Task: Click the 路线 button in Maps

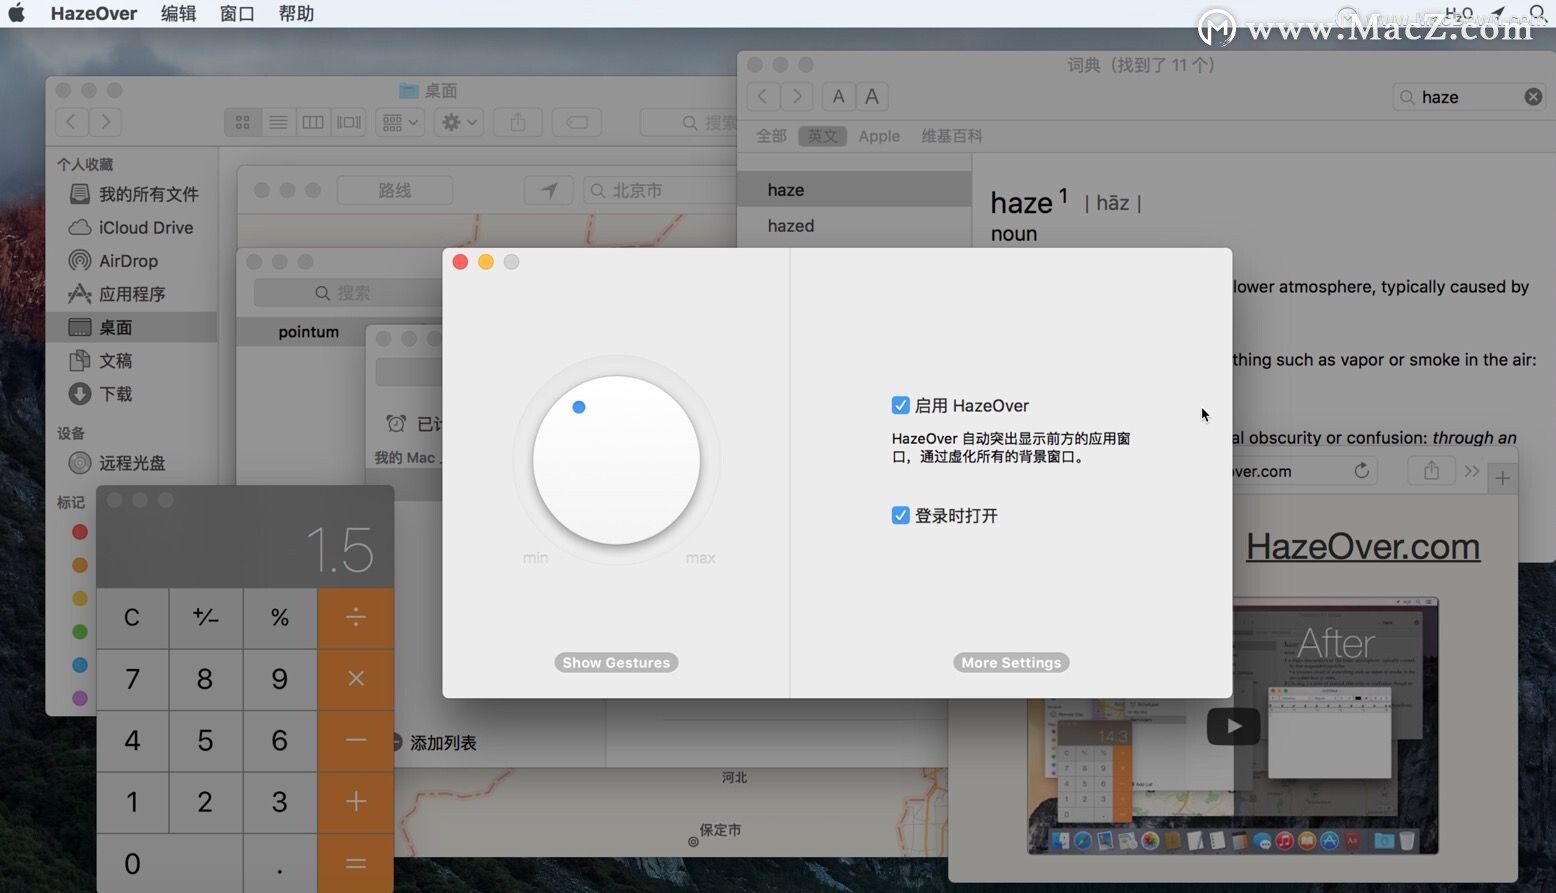Action: pos(395,190)
